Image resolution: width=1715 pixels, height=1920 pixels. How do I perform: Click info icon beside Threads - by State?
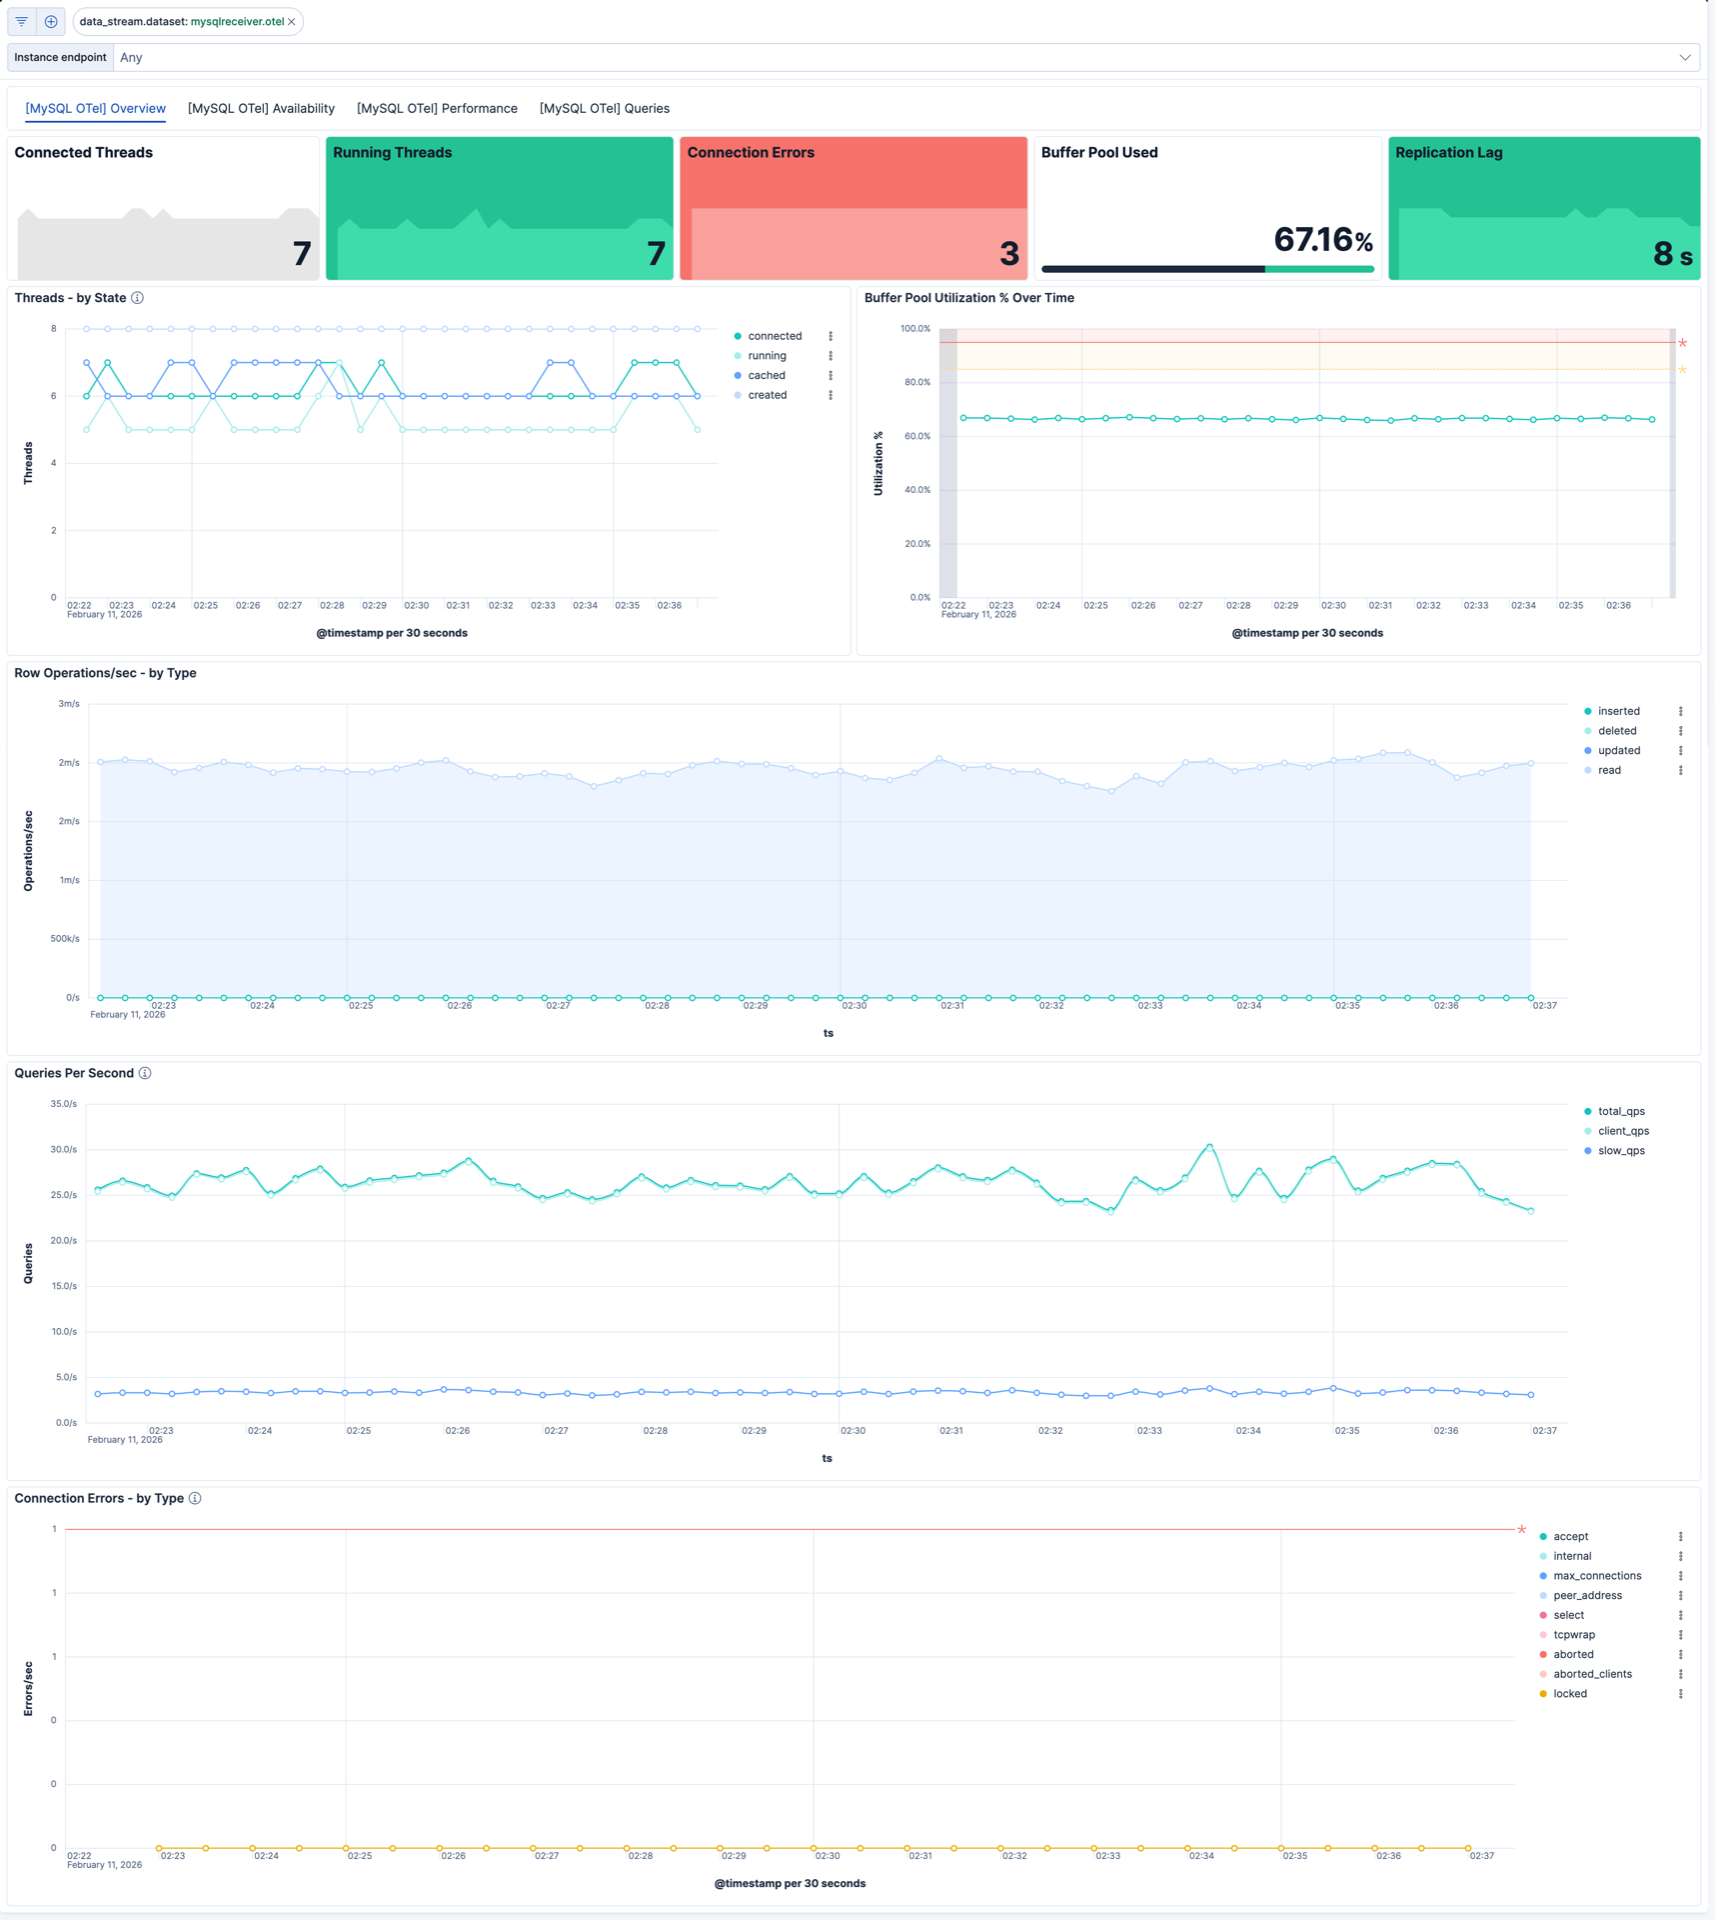pos(138,298)
